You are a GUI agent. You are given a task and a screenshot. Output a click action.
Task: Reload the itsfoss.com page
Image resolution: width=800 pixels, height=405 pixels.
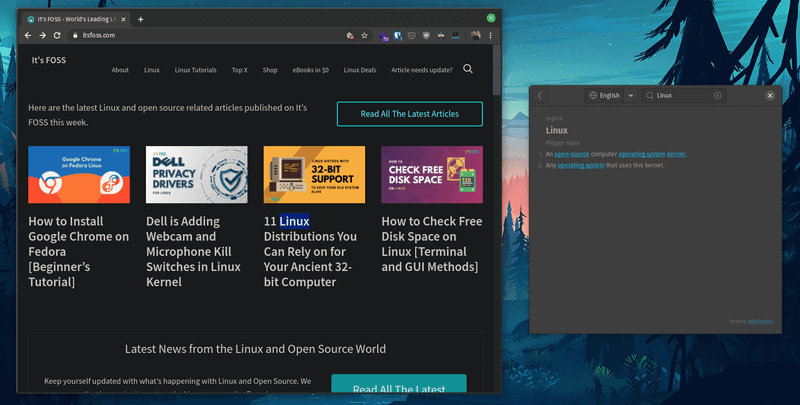[x=57, y=35]
